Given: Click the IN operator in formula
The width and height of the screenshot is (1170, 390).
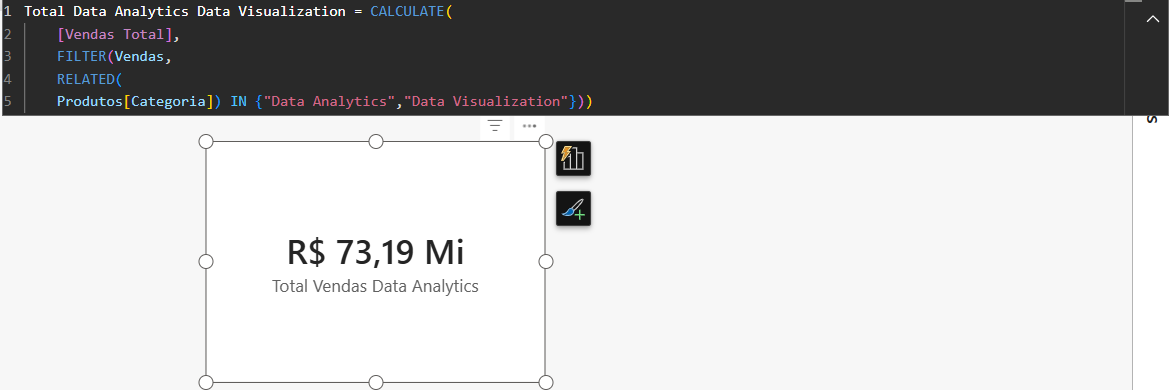Looking at the screenshot, I should pos(238,101).
